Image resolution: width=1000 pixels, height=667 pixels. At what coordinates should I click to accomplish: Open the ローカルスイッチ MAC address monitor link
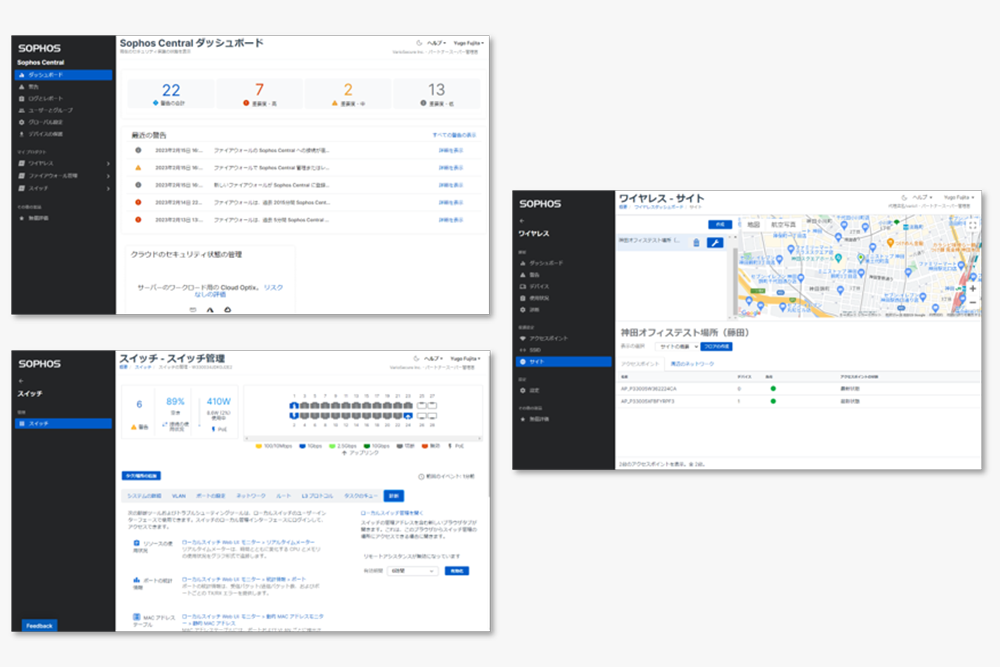click(253, 620)
